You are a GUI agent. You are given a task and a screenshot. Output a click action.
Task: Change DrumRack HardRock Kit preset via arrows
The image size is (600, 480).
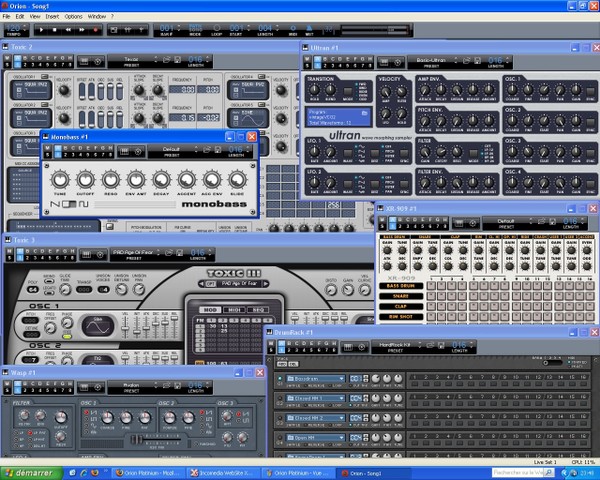420,345
